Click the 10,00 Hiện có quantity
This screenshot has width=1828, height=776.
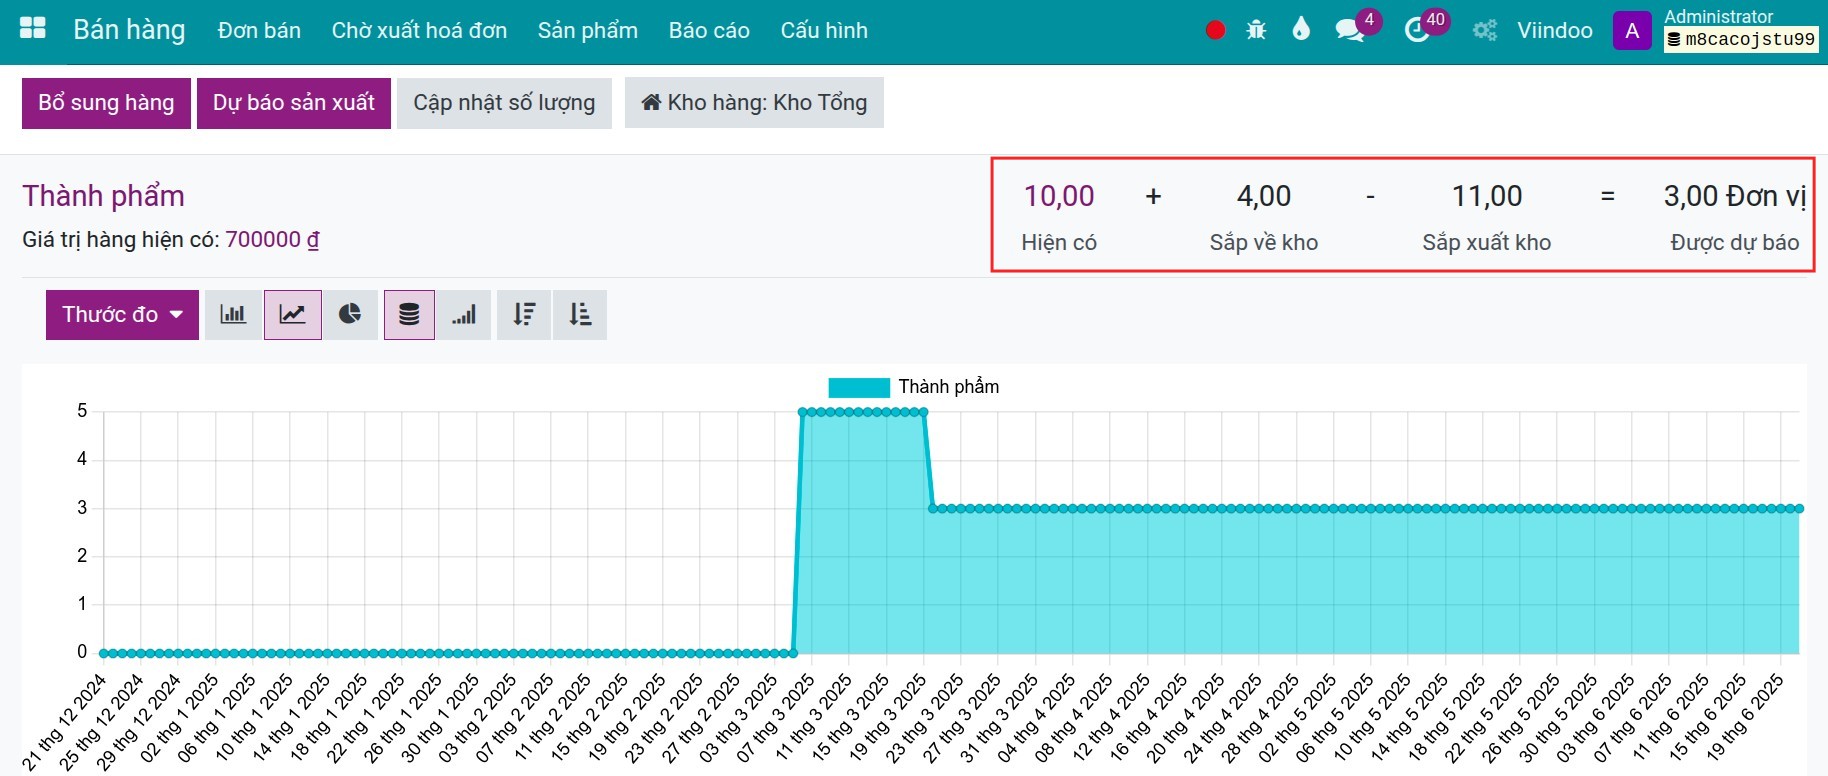1059,196
